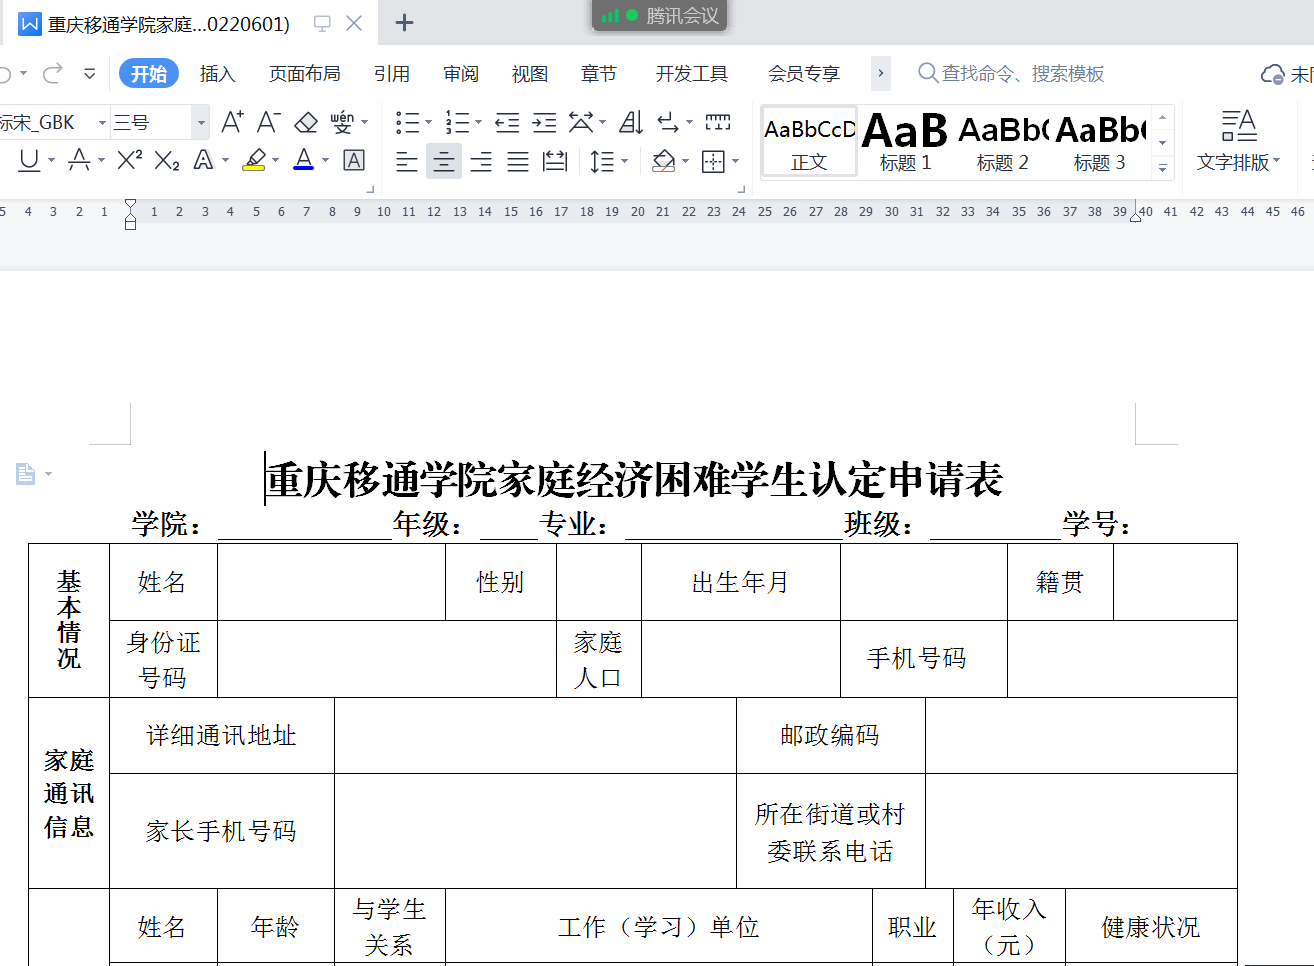Apply the 标题 1 style
The image size is (1314, 966).
pyautogui.click(x=905, y=142)
